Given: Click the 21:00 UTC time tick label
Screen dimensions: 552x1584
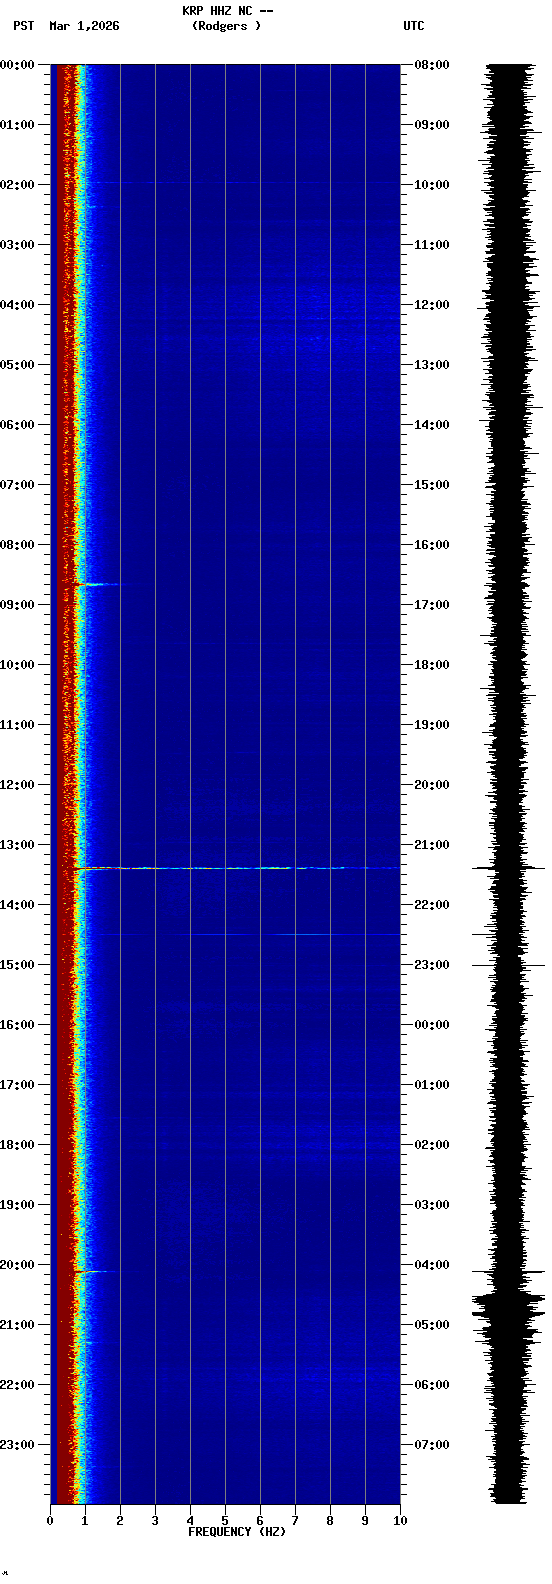Looking at the screenshot, I should click(x=432, y=845).
